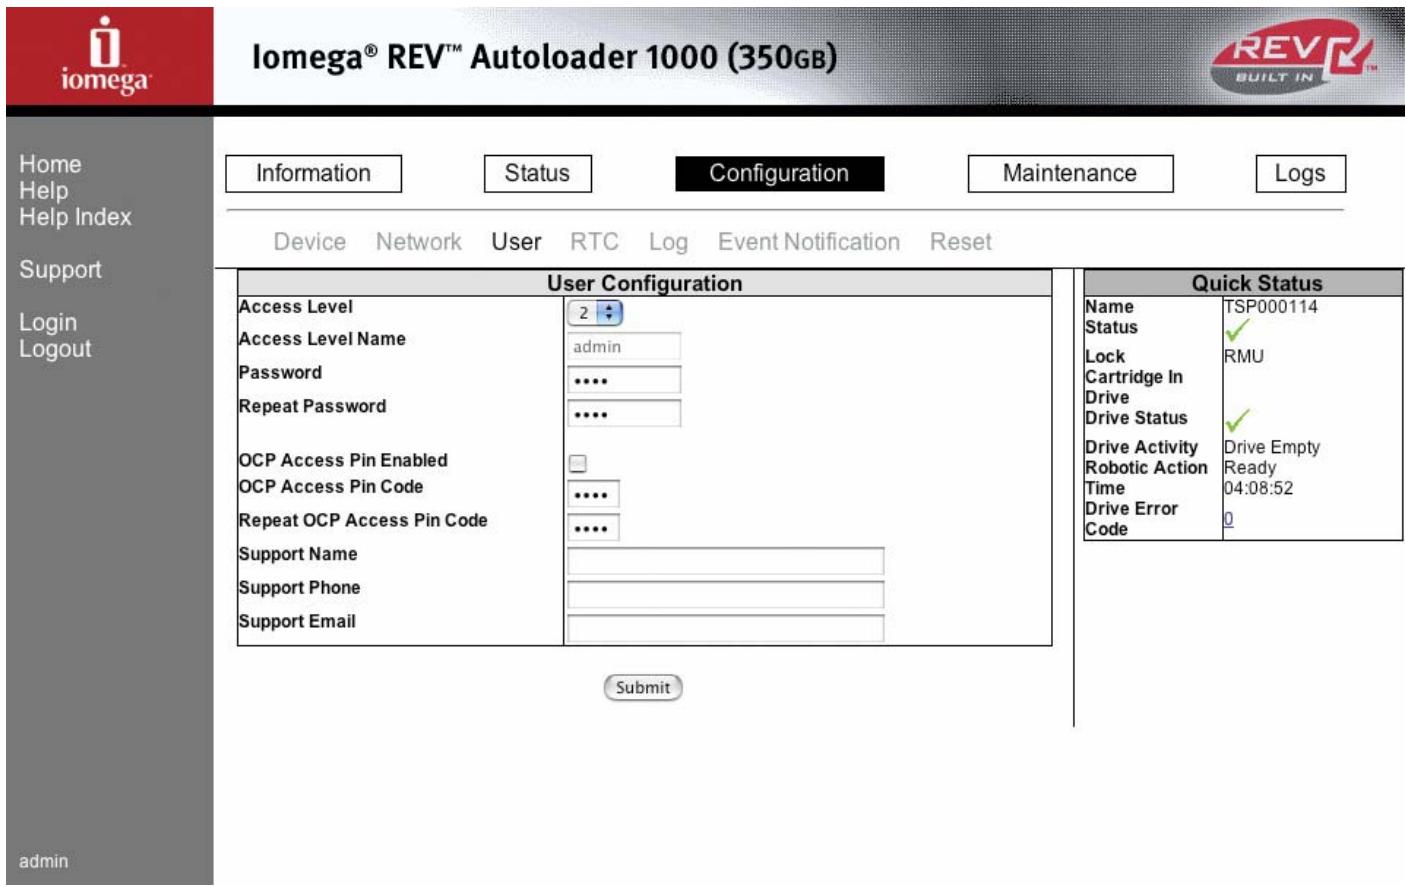Focus the OCP Access Pin Code field

(x=593, y=494)
